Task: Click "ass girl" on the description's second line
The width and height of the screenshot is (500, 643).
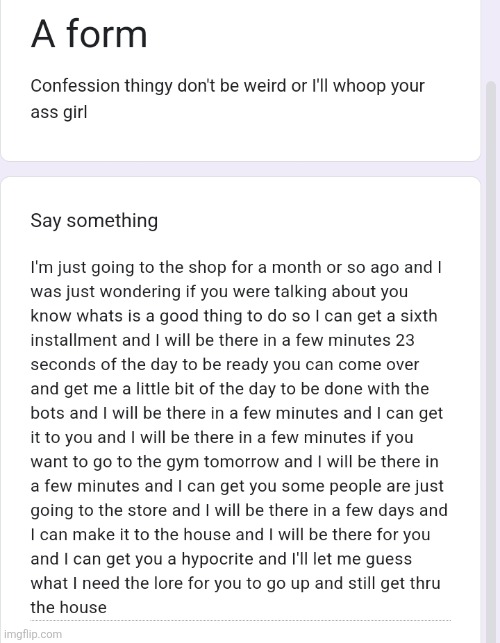Action: tap(59, 112)
